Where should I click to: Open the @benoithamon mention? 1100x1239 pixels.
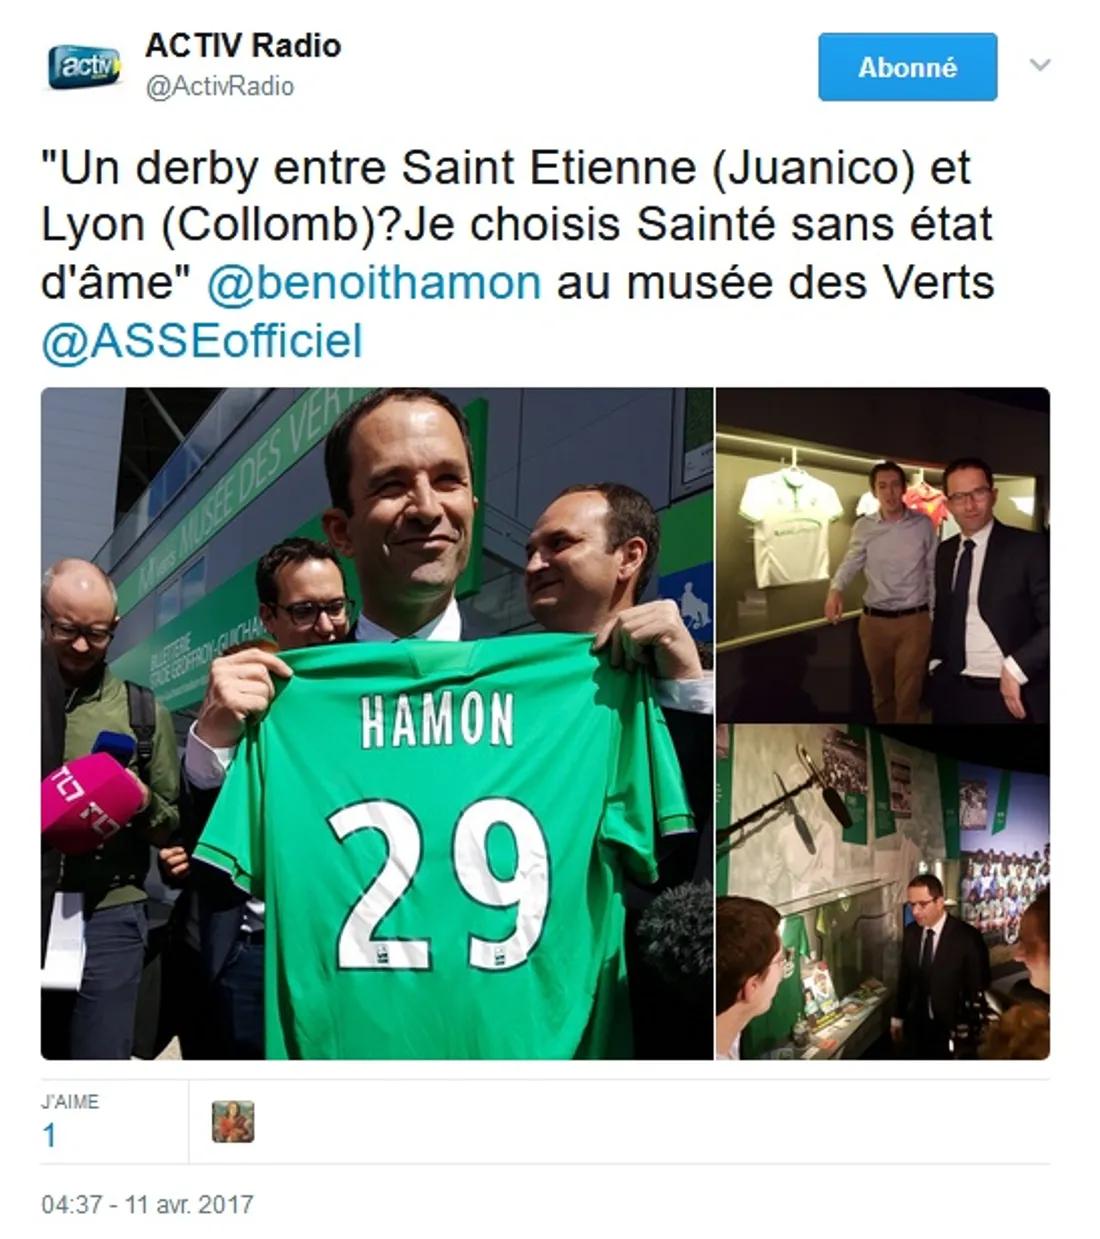pyautogui.click(x=374, y=282)
